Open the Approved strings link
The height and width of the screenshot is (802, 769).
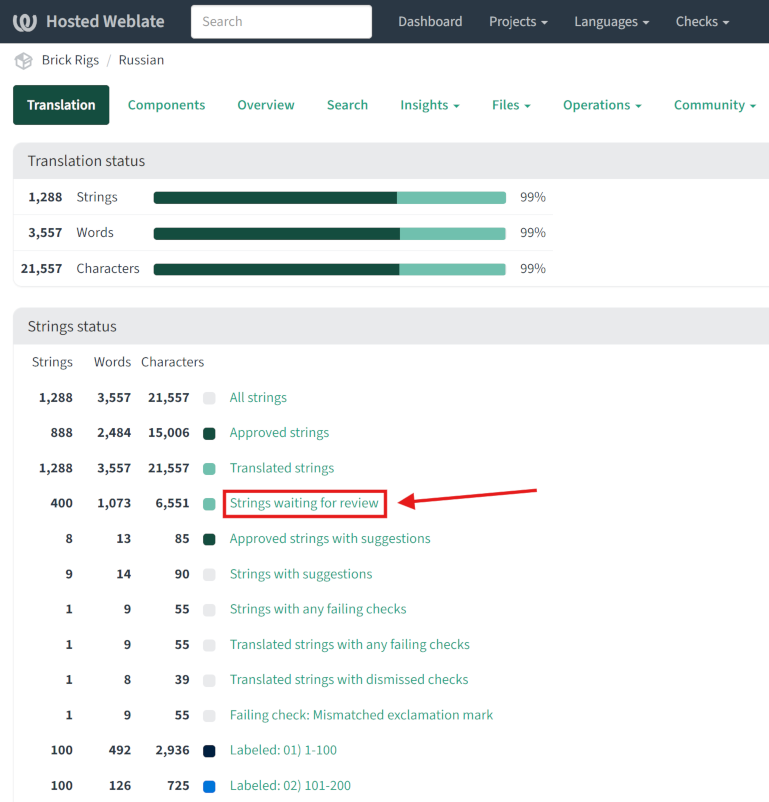[279, 433]
